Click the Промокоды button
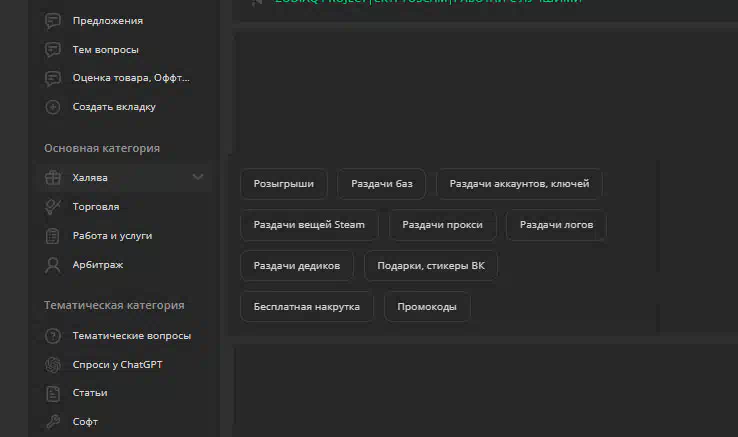Image resolution: width=738 pixels, height=437 pixels. (427, 307)
